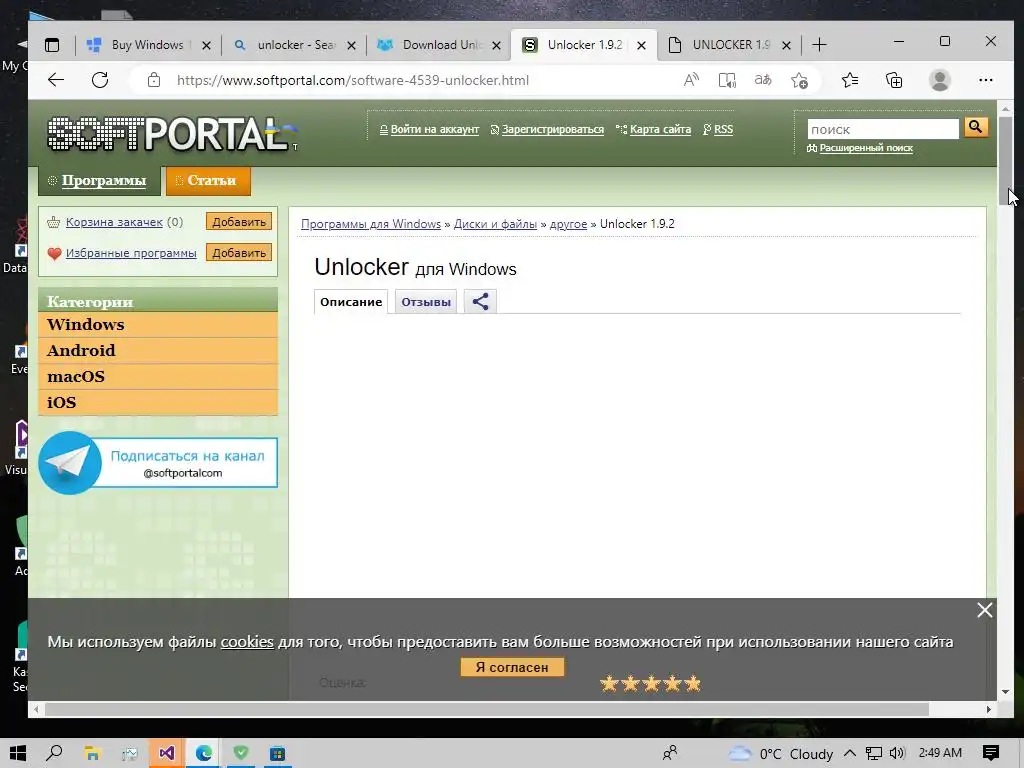Screen dimensions: 1024x768
Task: Close the Unlocker 1.9.2 tab
Action: coord(641,45)
